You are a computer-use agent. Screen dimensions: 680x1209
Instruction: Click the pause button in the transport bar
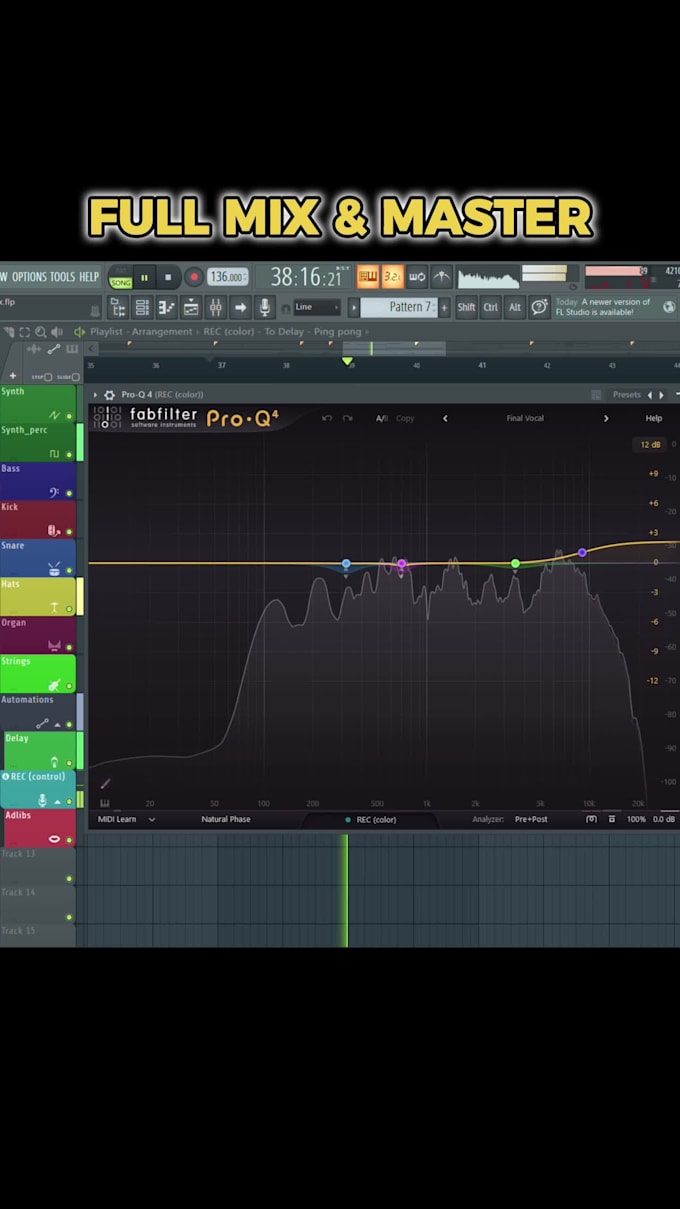click(144, 277)
